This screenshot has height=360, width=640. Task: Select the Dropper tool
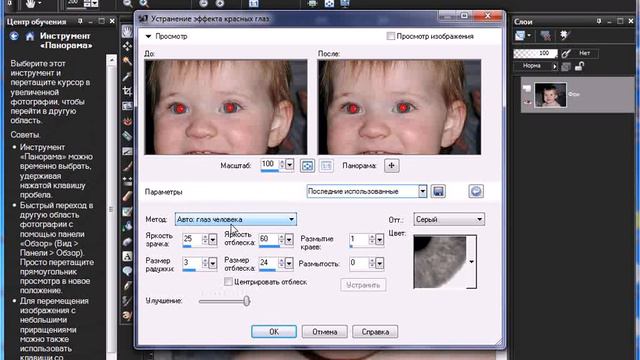point(127,76)
